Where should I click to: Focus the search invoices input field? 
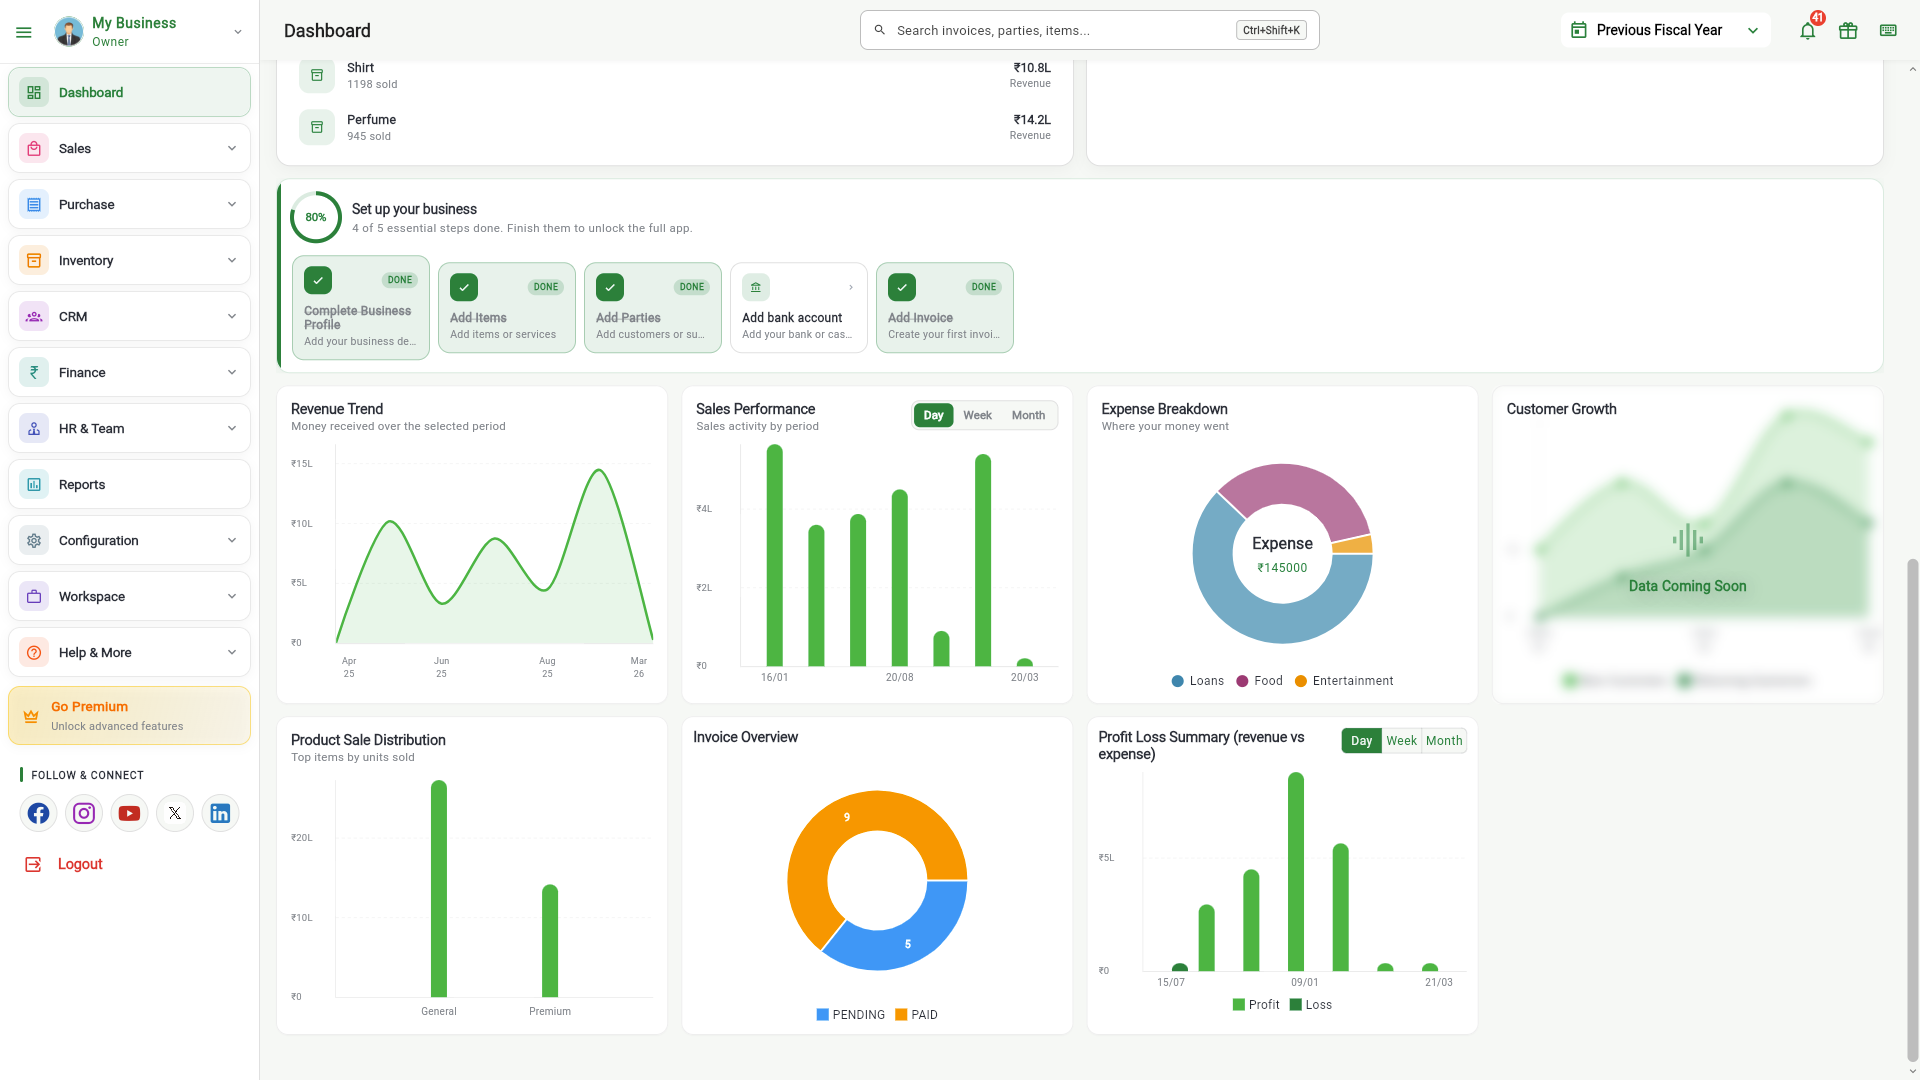1089,30
